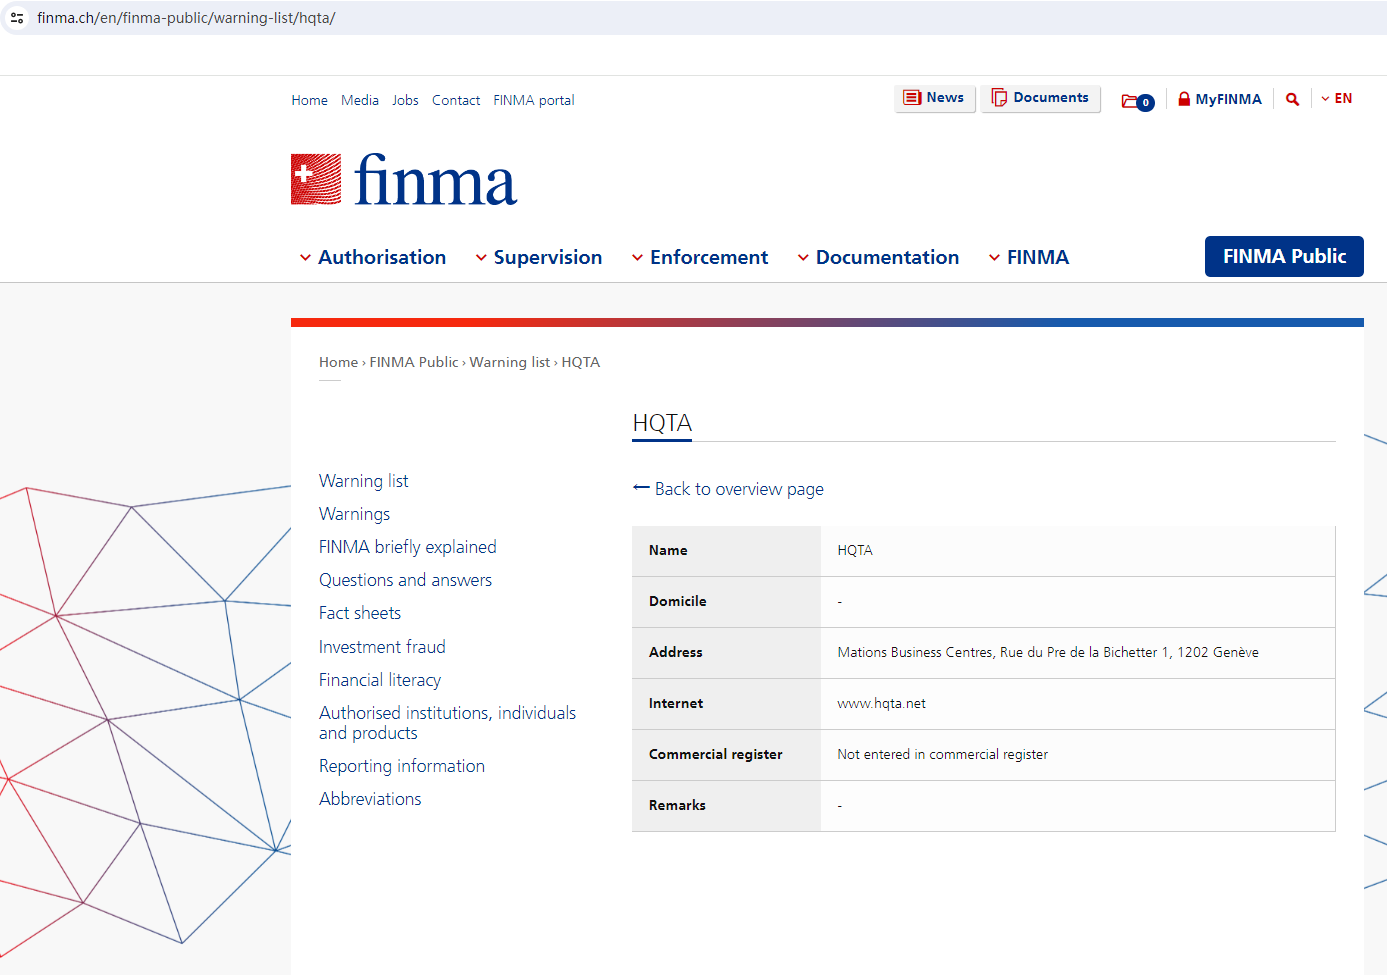Open the News button

935,98
